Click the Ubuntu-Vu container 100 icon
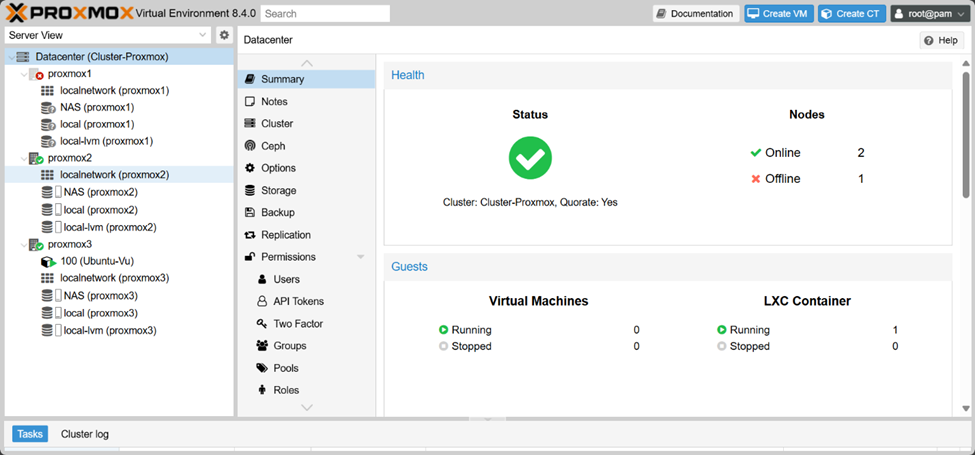975x455 pixels. [x=48, y=261]
